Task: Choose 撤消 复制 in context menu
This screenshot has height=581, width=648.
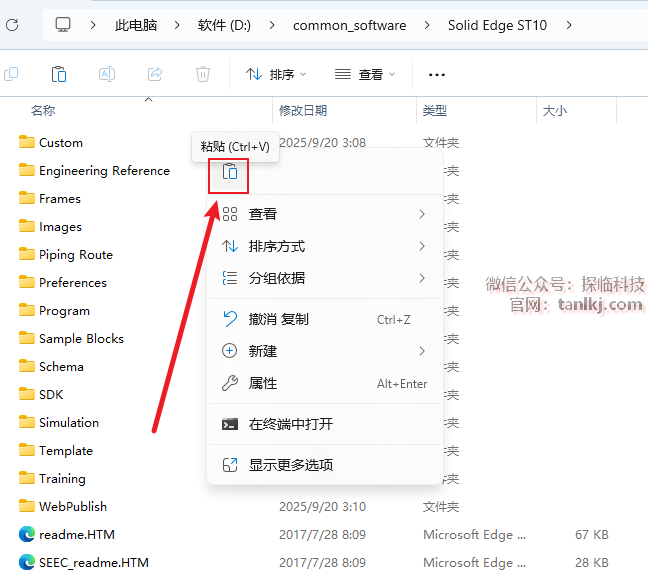Action: click(x=324, y=319)
